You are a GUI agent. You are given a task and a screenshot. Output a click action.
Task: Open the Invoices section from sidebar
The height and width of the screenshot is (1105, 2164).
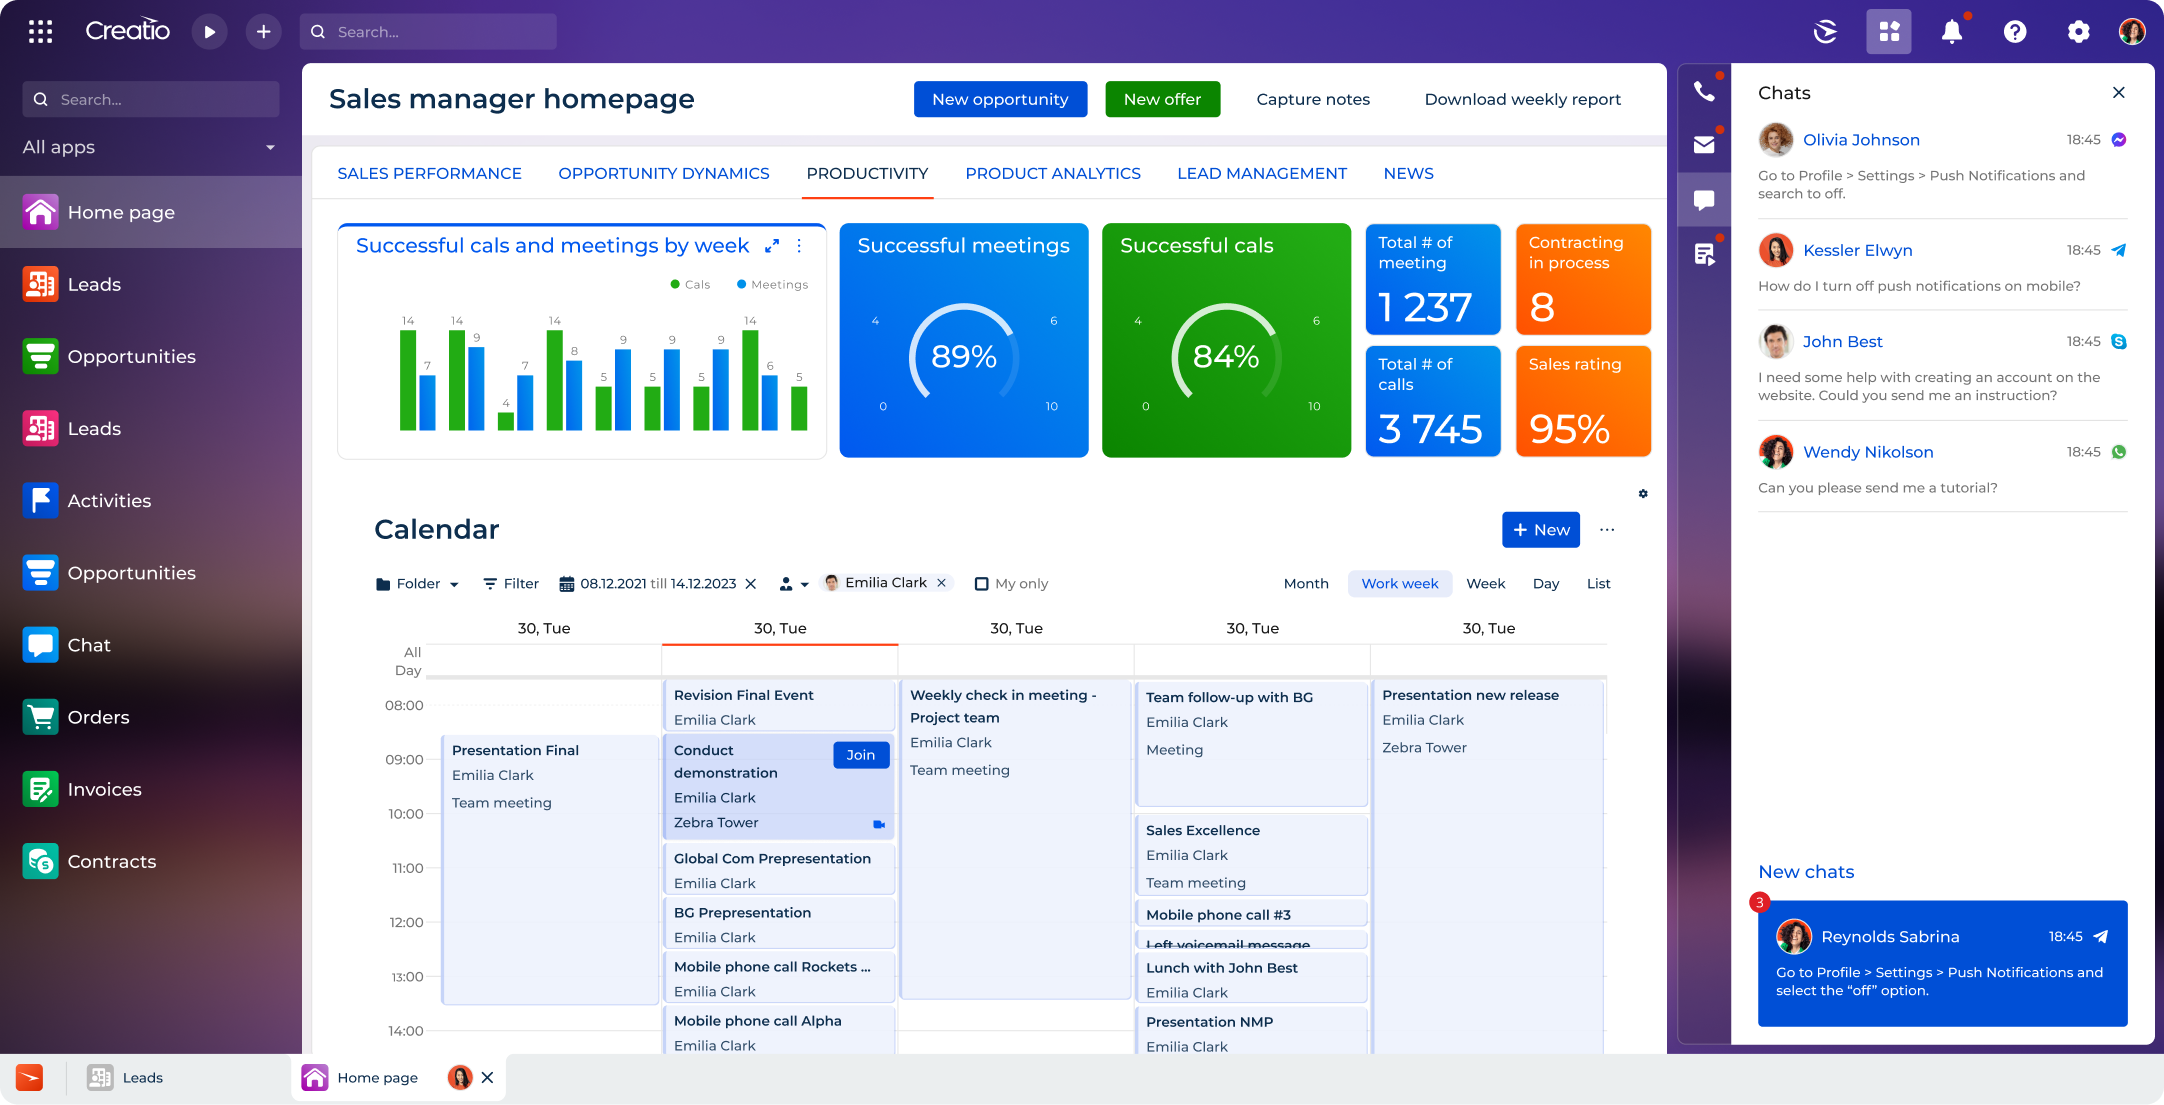[x=104, y=789]
